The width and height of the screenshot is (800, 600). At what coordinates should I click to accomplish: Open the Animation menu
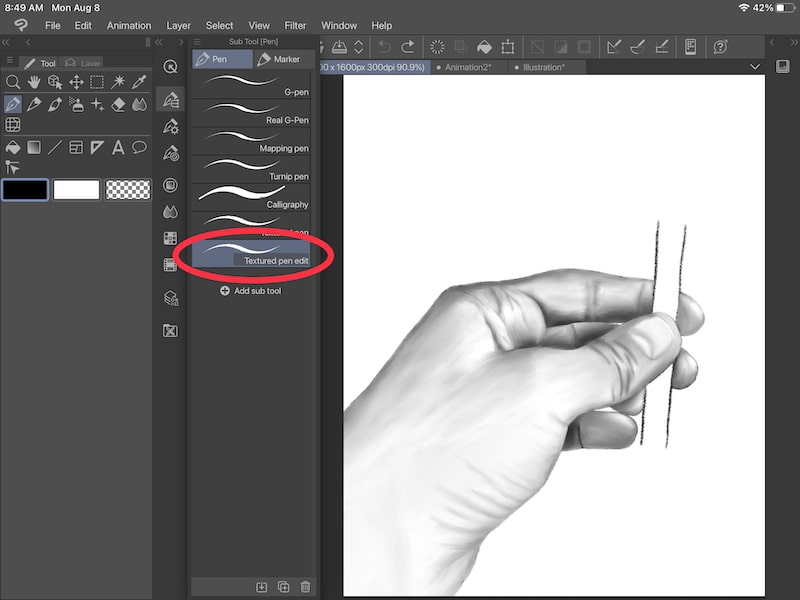[x=128, y=25]
